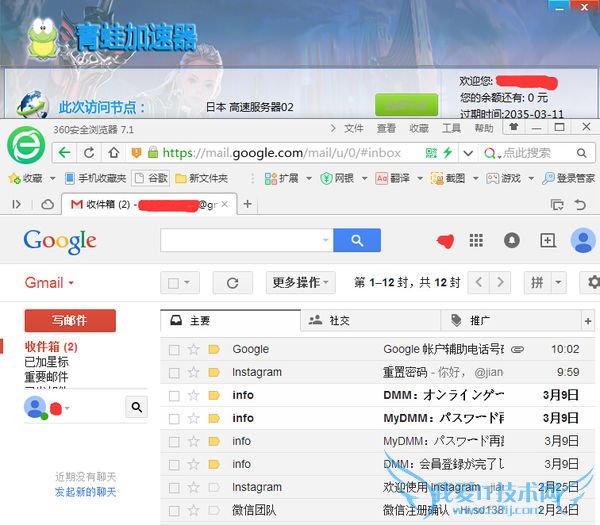This screenshot has height=525, width=600.
Task: Restore closed tab with undo arrow icon
Action: pyautogui.click(x=580, y=205)
